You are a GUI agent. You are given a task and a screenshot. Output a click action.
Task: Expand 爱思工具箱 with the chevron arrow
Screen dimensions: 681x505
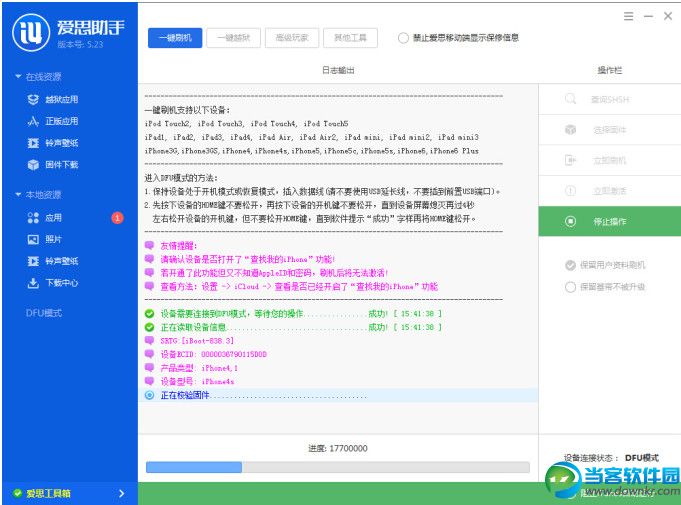coord(122,493)
